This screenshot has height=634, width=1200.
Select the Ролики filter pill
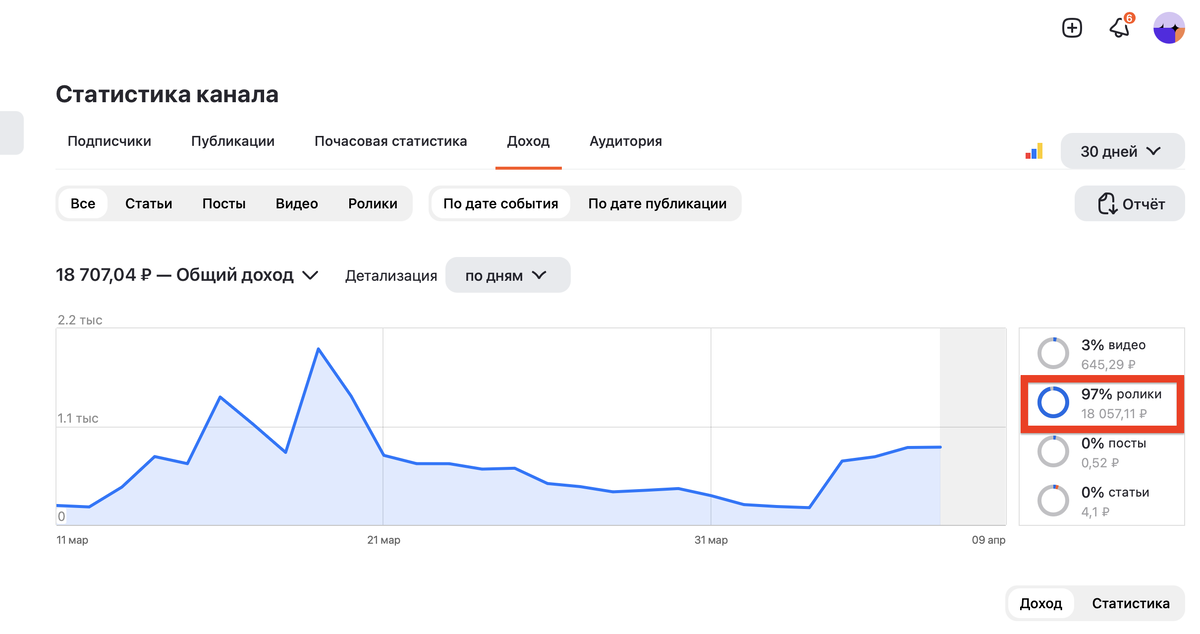373,203
